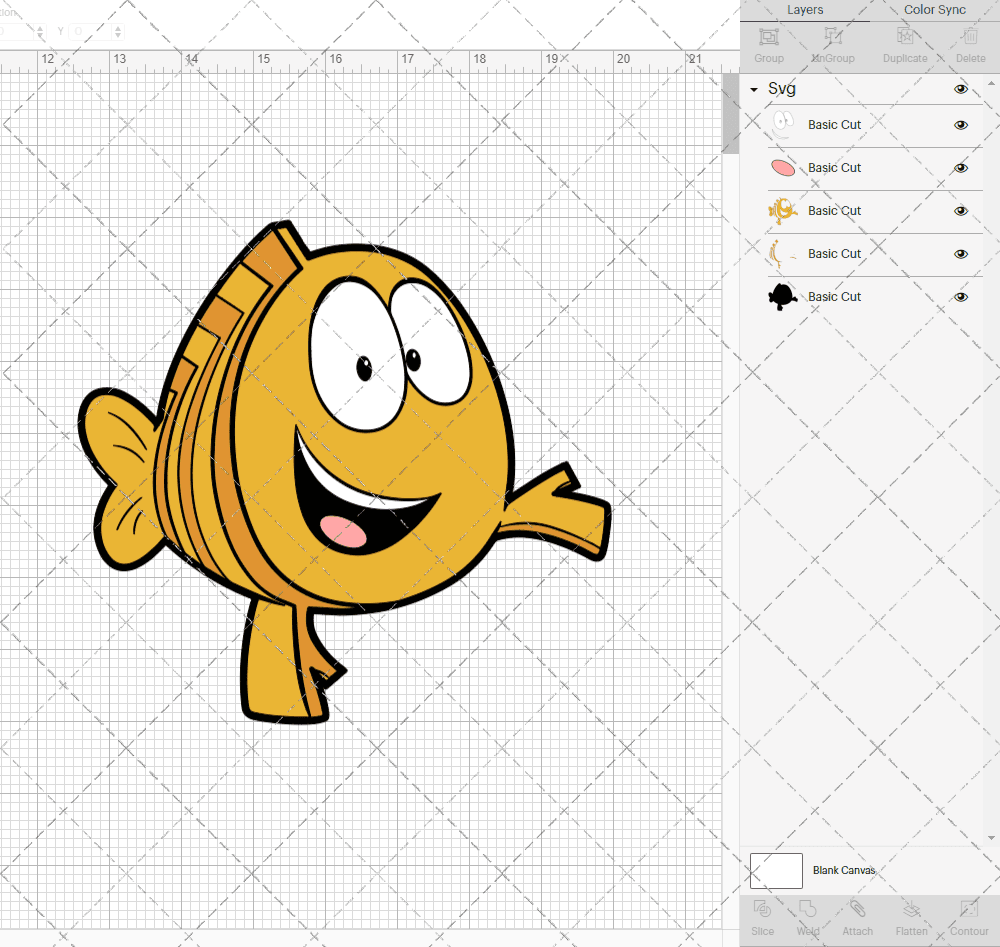1000x947 pixels.
Task: Click the canvas vertical scrollbar thumb
Action: tap(730, 114)
